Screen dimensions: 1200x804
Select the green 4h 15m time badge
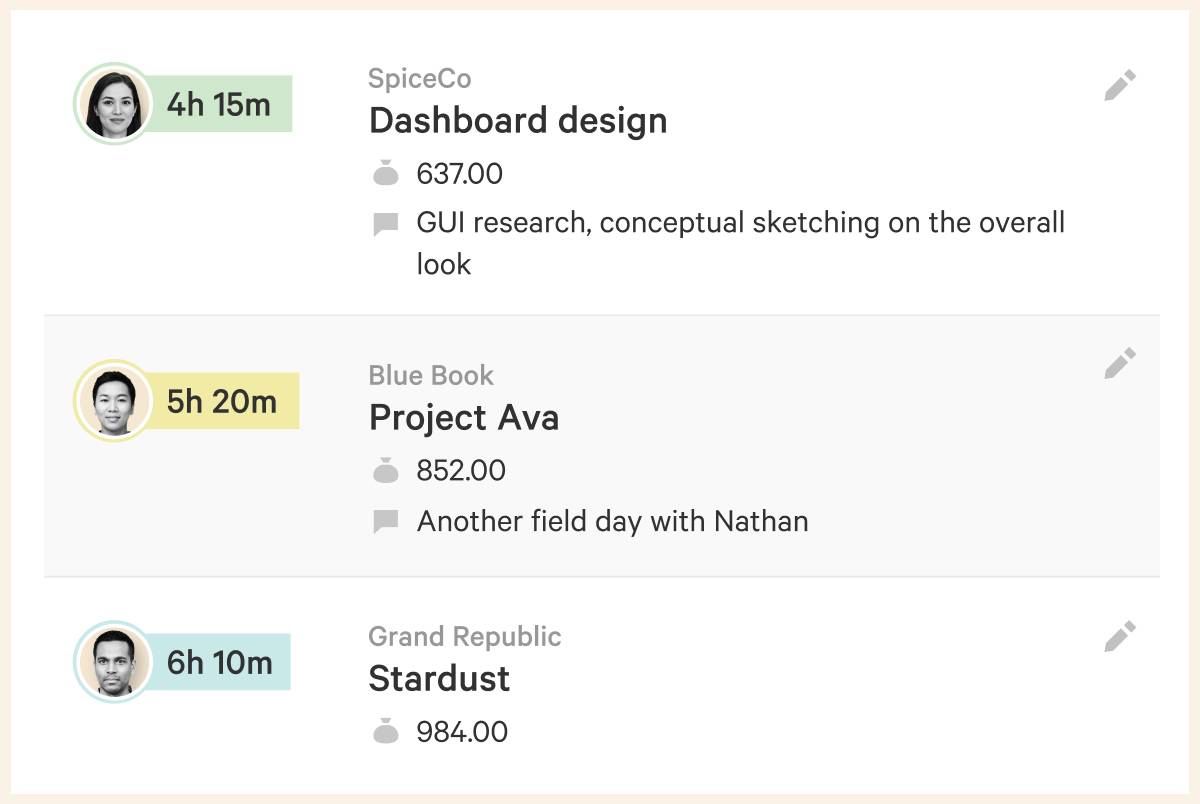point(220,104)
